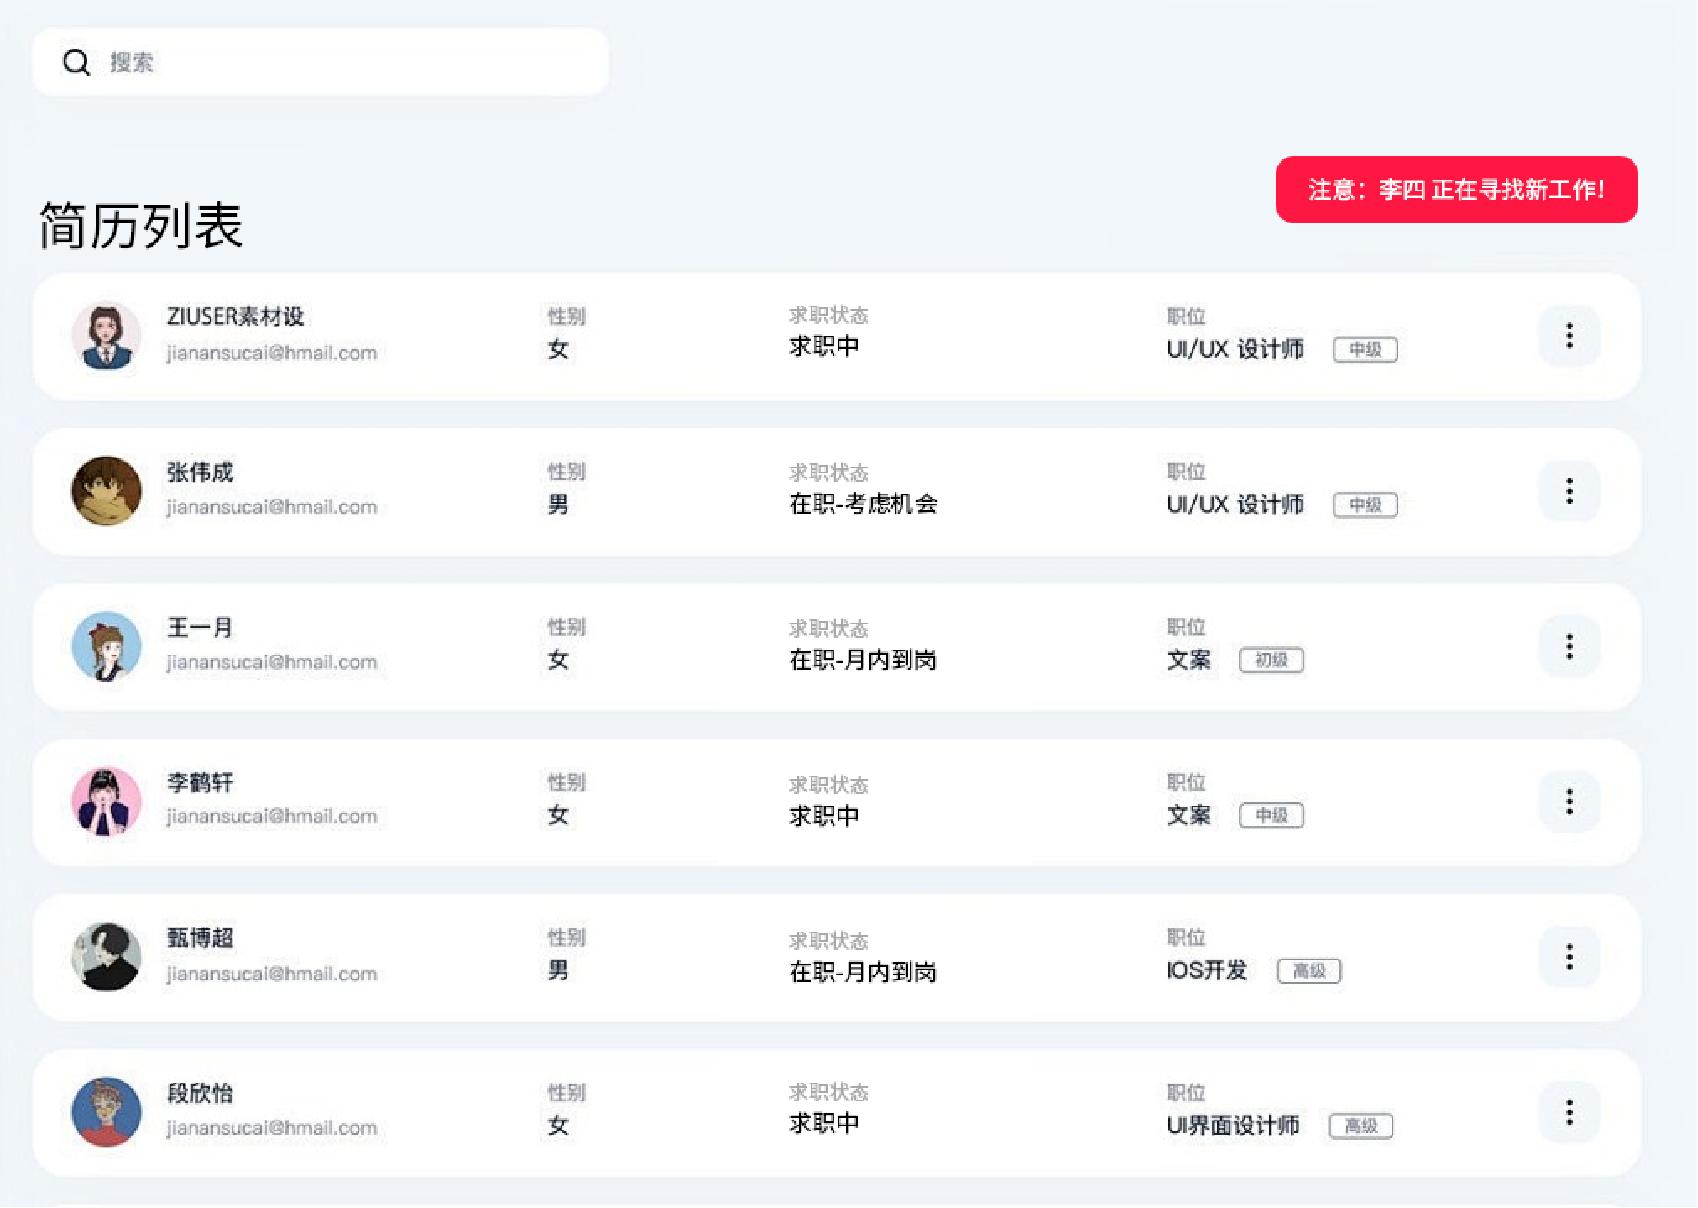Screen dimensions: 1698x1208
Task: Select the 段欣怡 resume name
Action: tap(200, 1093)
